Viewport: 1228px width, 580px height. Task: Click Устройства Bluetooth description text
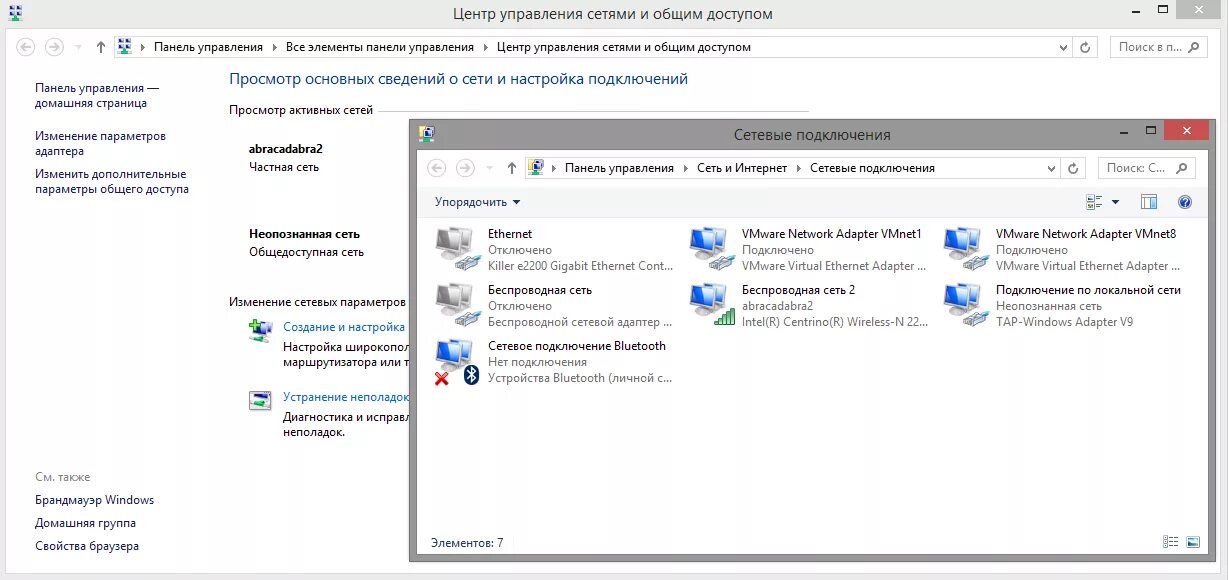point(580,378)
